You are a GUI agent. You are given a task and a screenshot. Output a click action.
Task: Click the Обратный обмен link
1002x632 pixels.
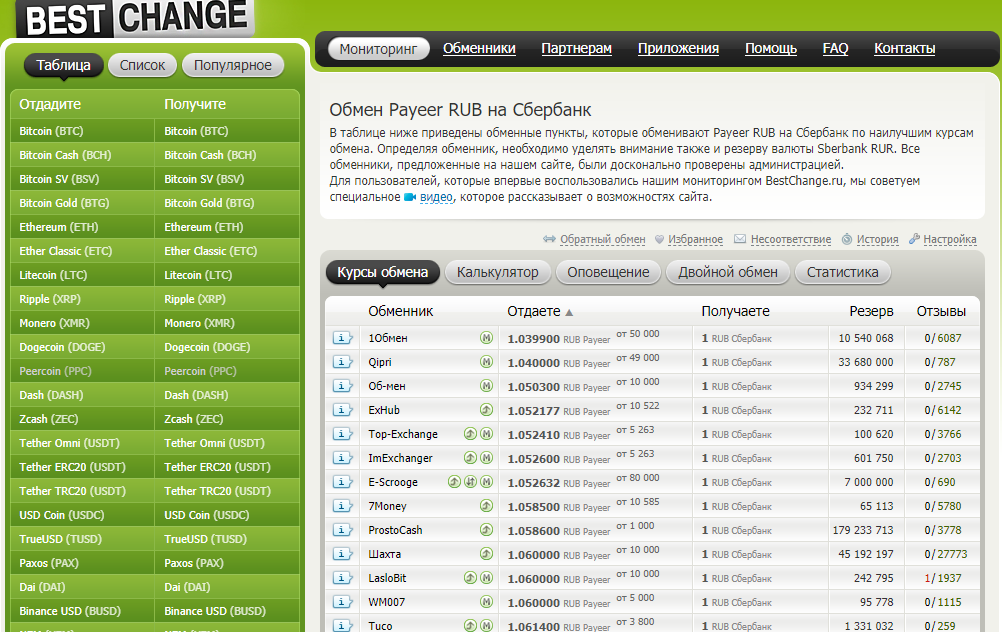[603, 239]
